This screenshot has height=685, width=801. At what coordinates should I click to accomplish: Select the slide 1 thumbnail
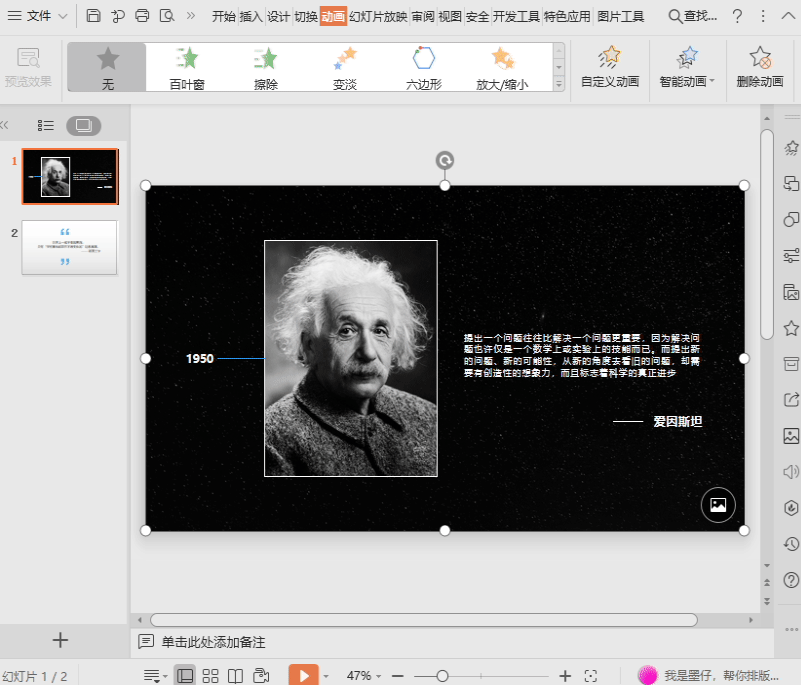(x=70, y=177)
